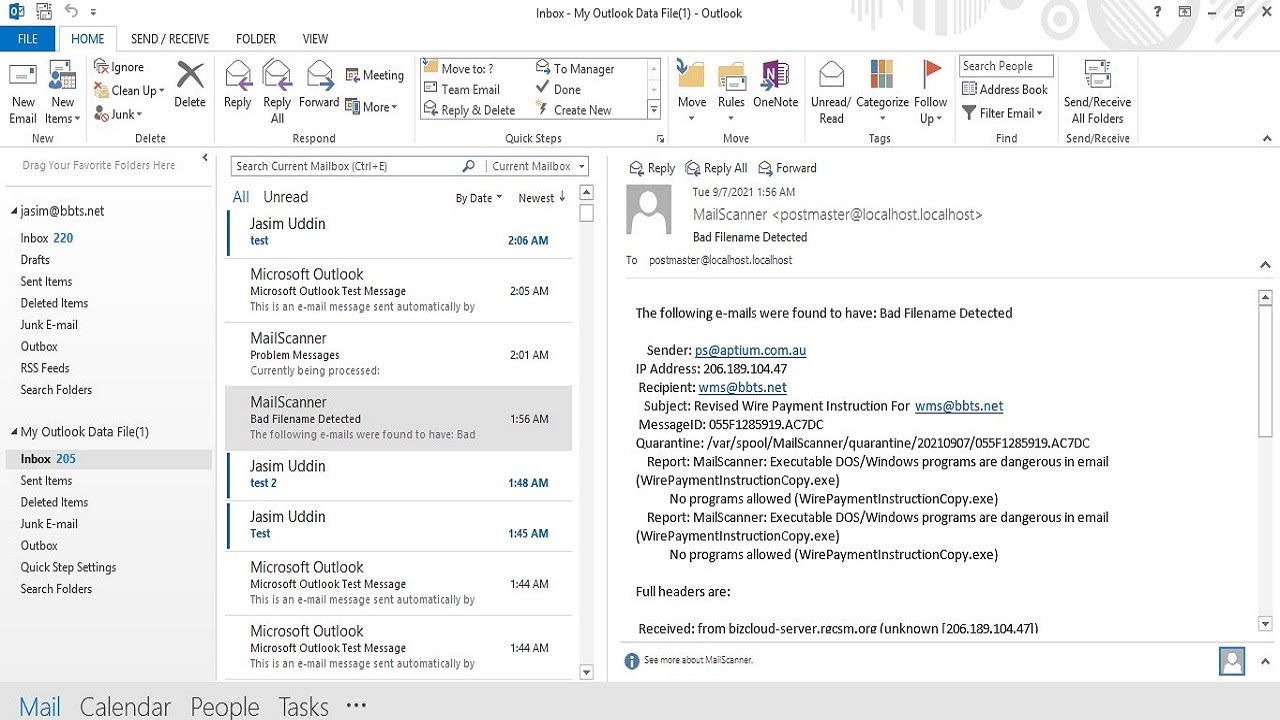
Task: Open the navigation options ellipsis
Action: click(x=356, y=705)
